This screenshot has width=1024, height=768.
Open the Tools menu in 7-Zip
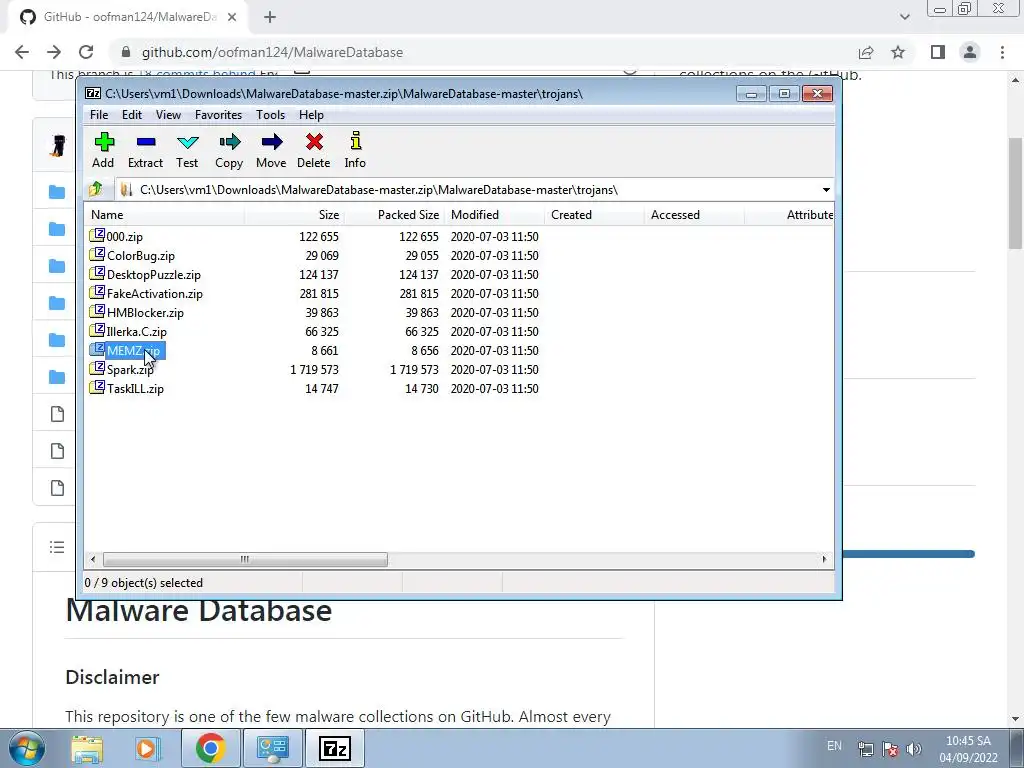click(270, 115)
